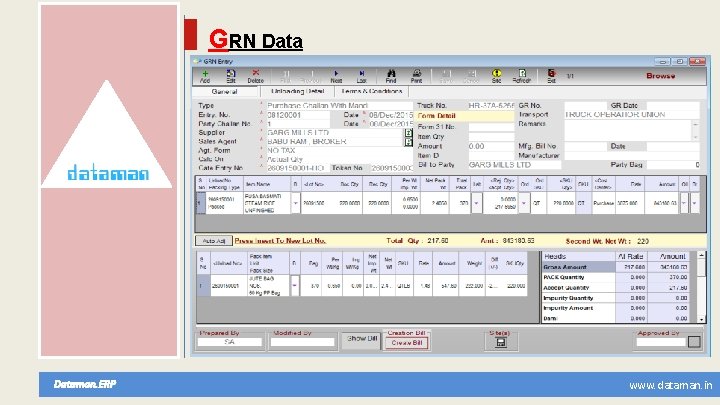
Task: Click lookup icon beside Sales Agent field
Action: [x=408, y=142]
